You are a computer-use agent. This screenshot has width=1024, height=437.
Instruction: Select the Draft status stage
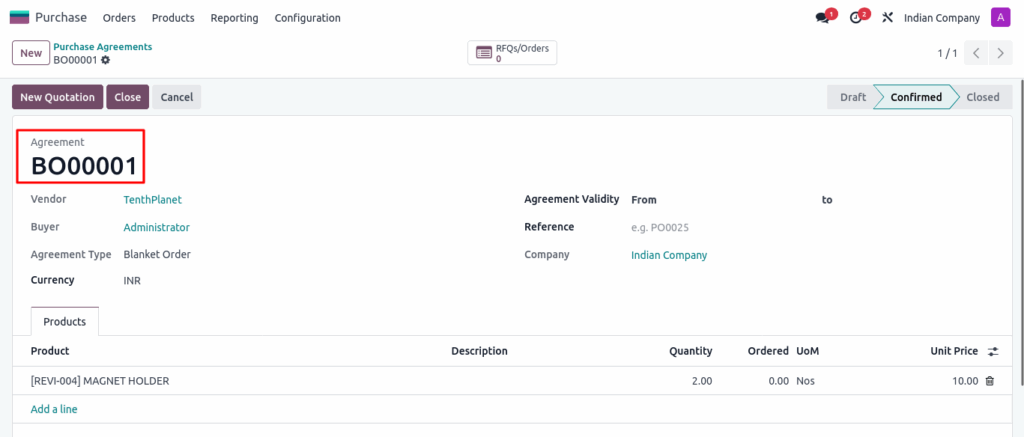click(x=853, y=97)
